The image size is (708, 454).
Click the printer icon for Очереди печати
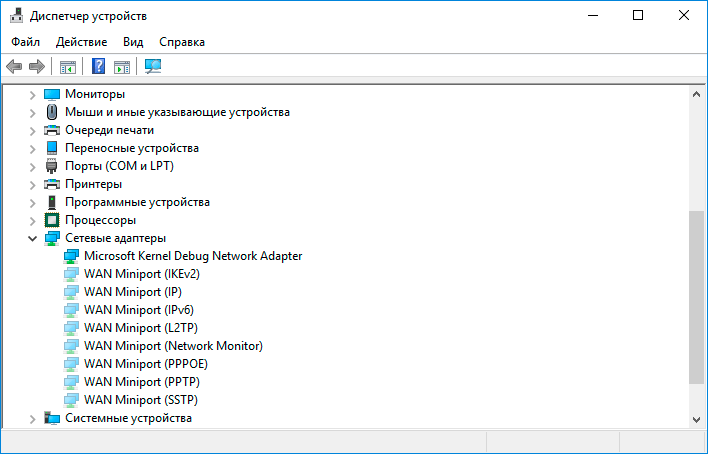click(x=52, y=130)
